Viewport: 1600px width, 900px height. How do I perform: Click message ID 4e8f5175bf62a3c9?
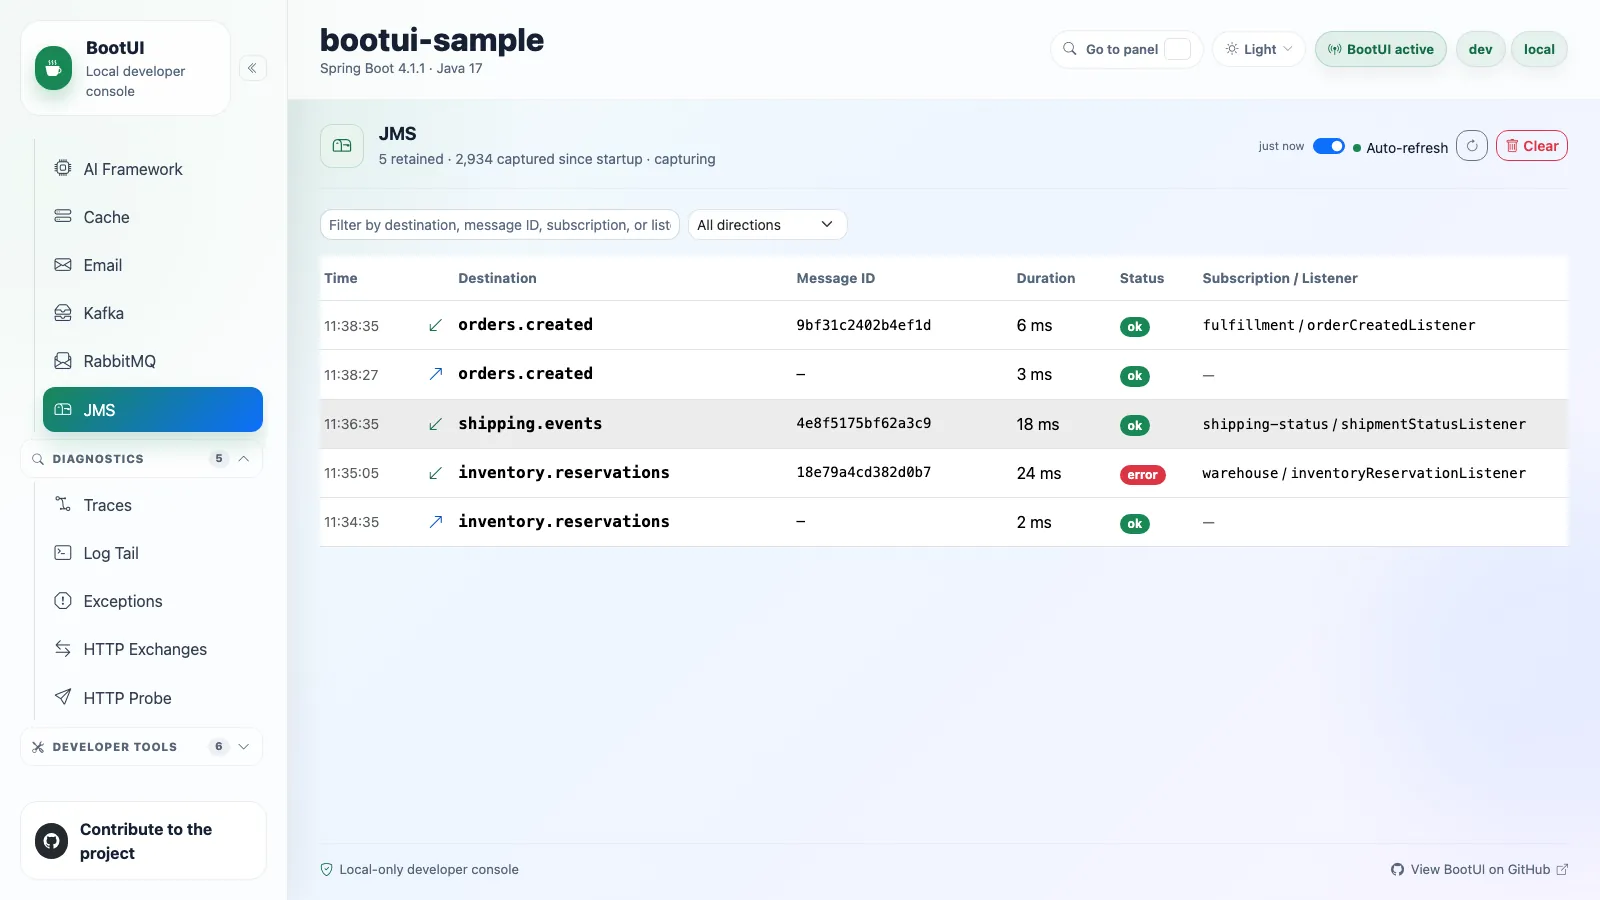coord(864,423)
